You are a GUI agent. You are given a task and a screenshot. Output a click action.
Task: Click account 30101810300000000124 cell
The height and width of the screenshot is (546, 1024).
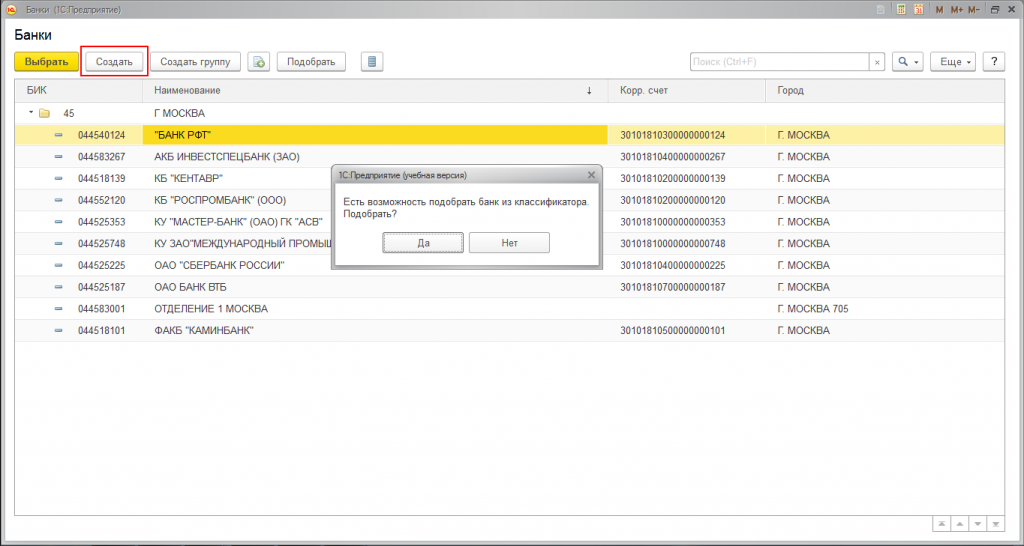673,135
